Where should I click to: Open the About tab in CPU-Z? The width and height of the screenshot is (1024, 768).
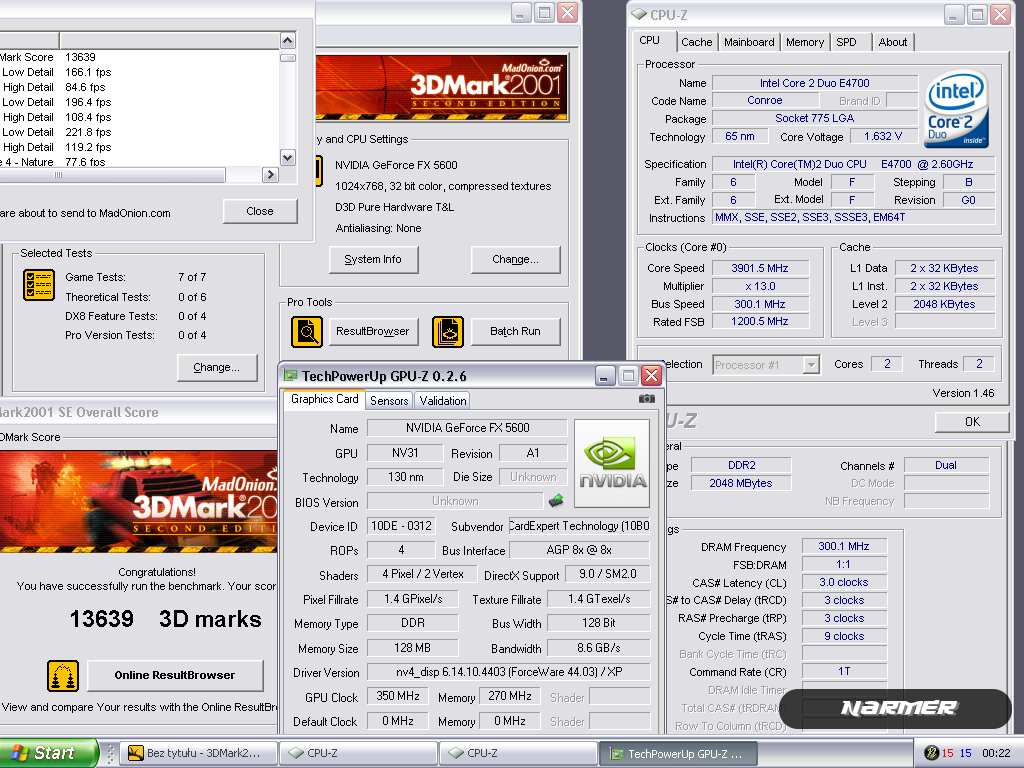(x=893, y=42)
